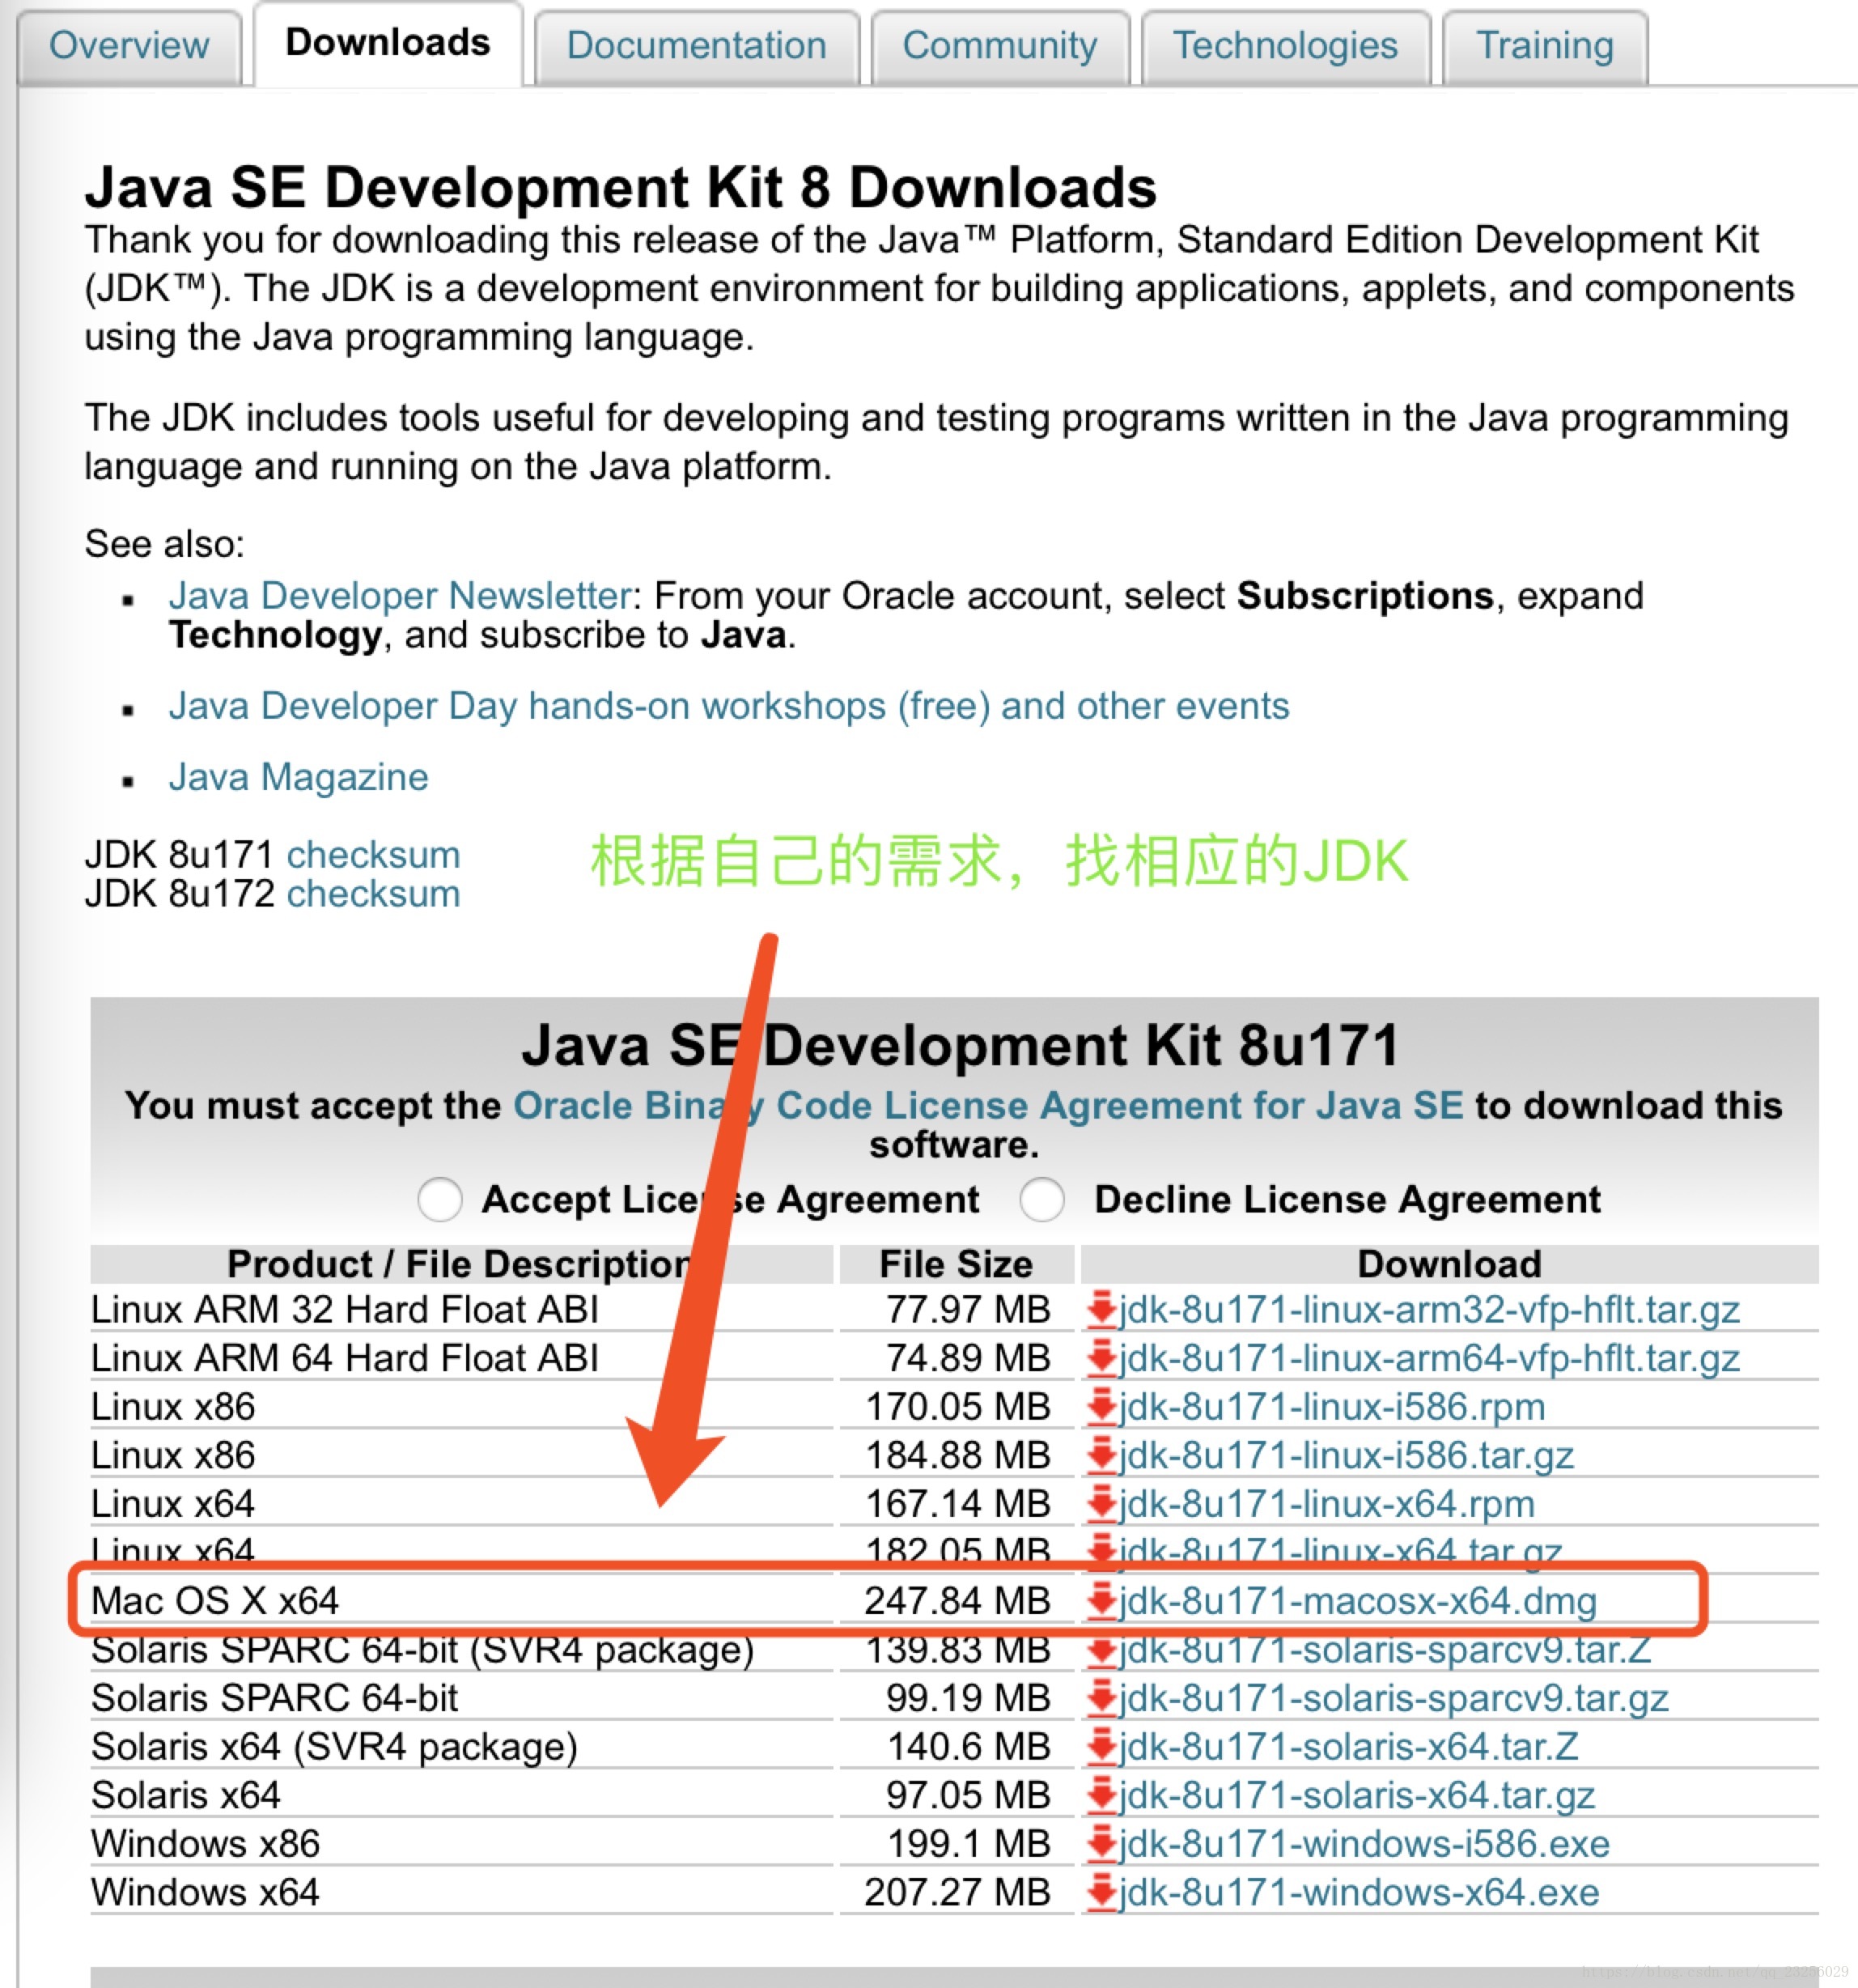Go to the Overview tab

click(129, 46)
